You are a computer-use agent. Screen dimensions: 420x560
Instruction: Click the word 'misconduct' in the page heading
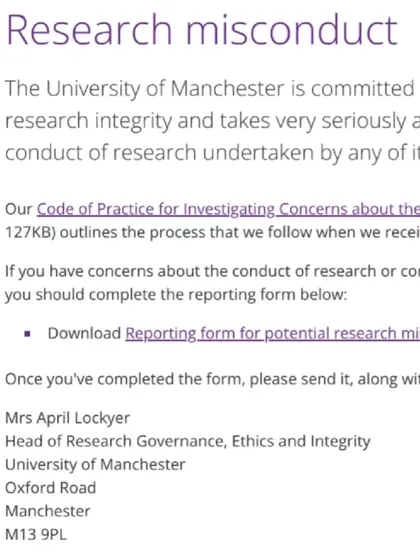click(x=291, y=29)
